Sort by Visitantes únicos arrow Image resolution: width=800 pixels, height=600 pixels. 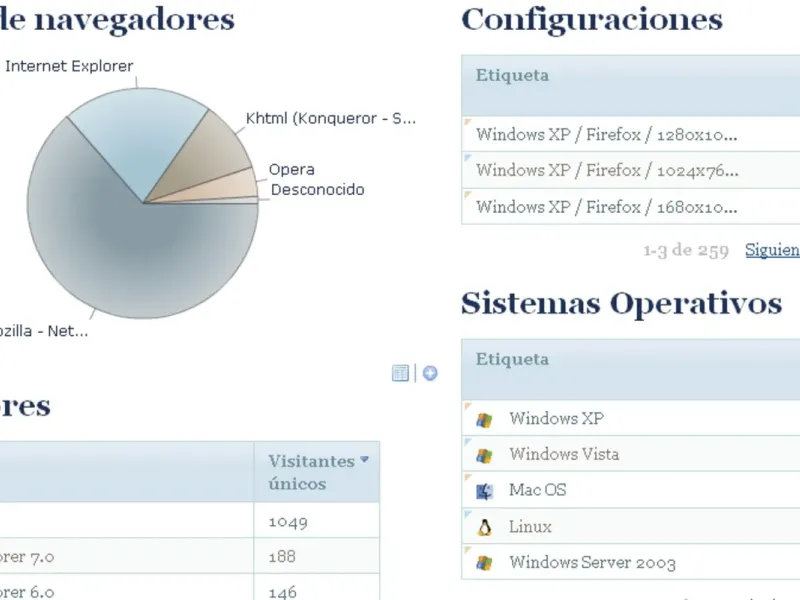point(364,460)
